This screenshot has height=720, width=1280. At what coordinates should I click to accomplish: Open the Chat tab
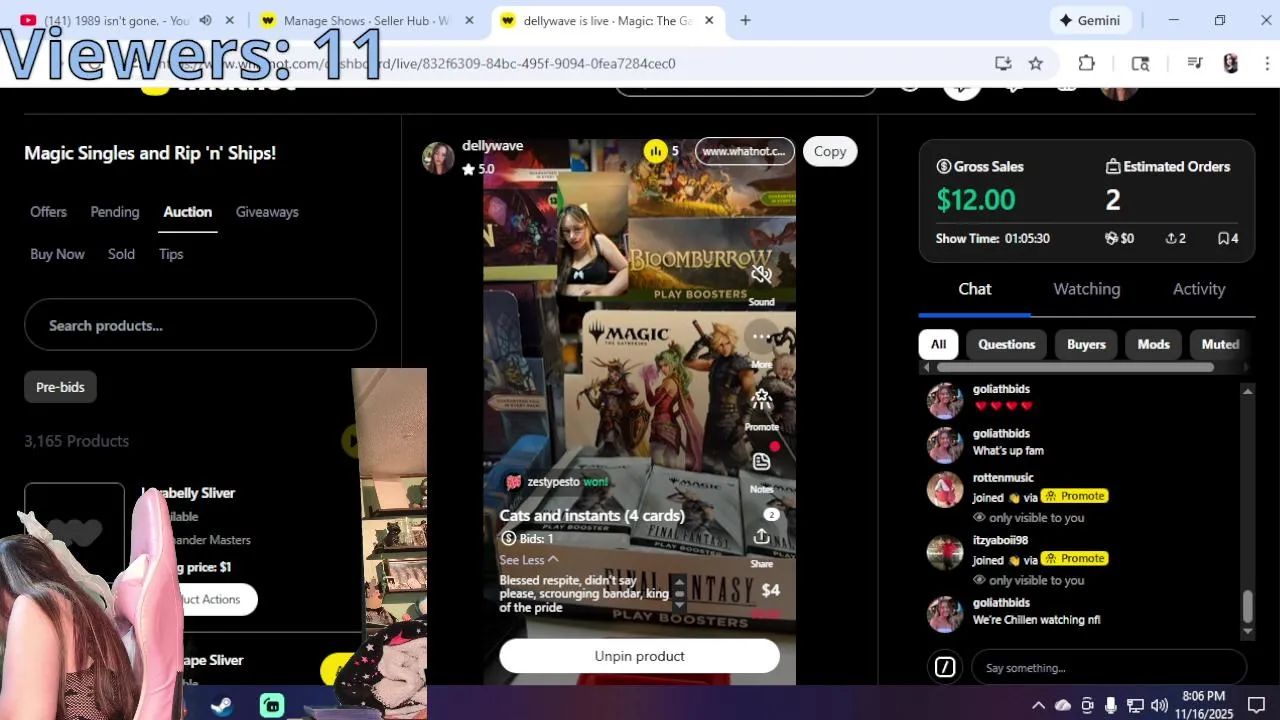click(x=975, y=289)
